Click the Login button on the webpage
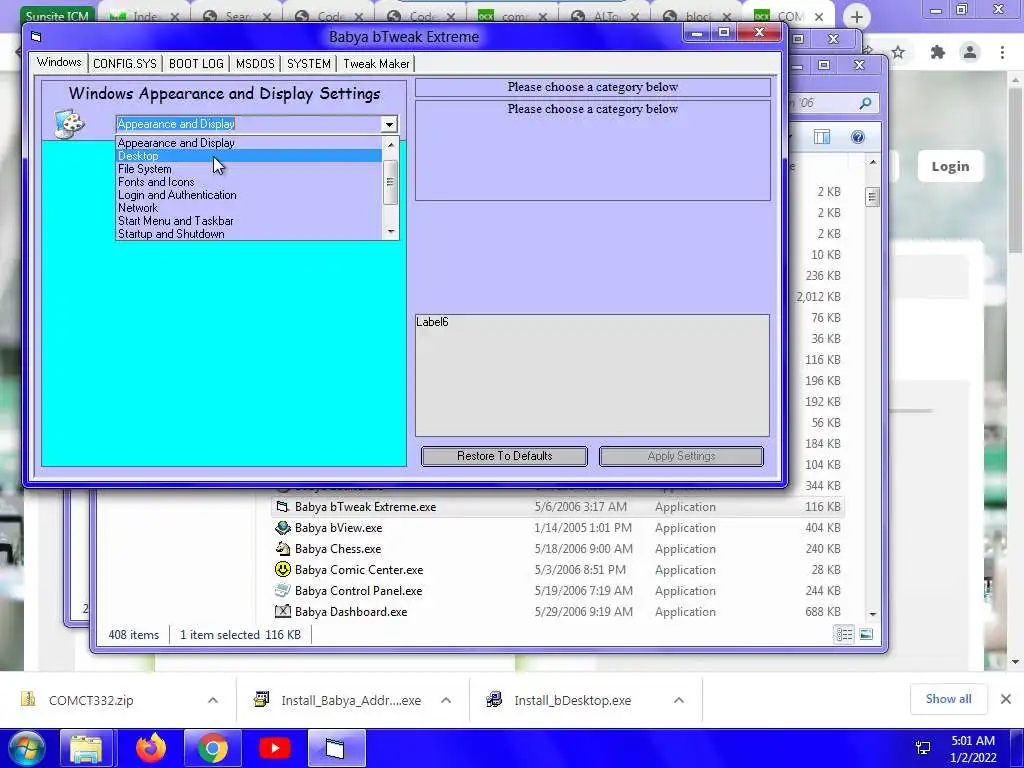 pyautogui.click(x=950, y=167)
